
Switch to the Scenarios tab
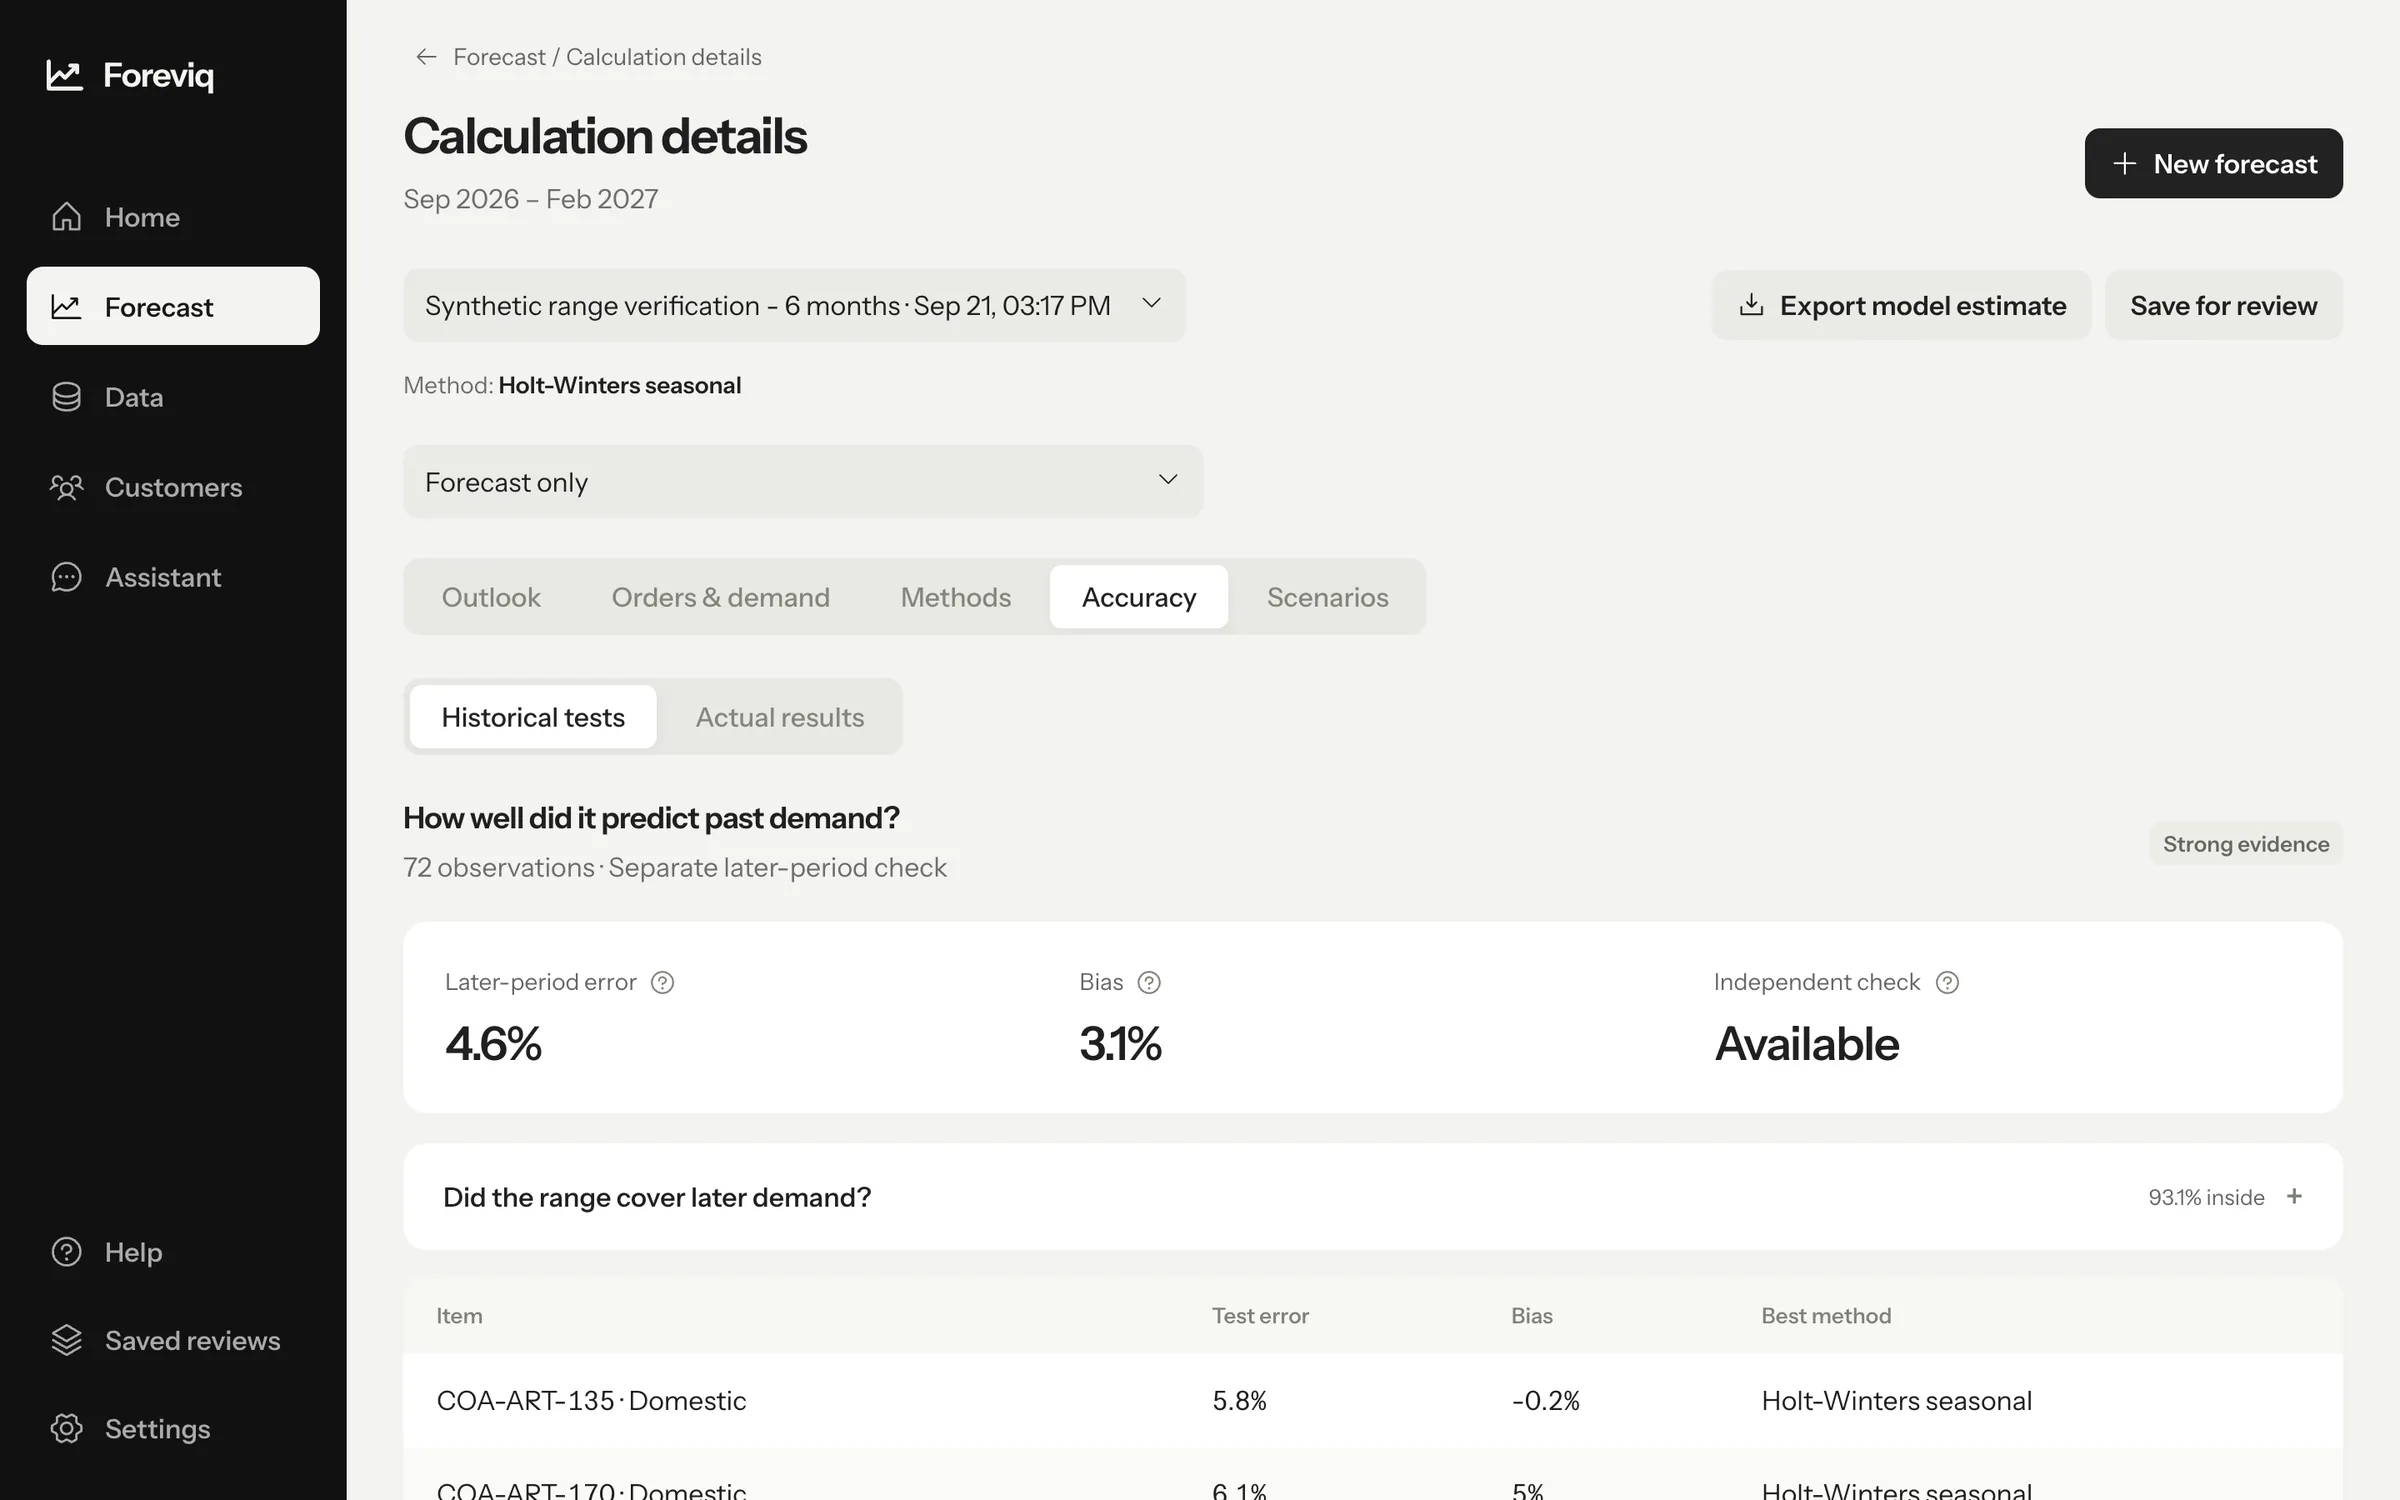(1327, 597)
